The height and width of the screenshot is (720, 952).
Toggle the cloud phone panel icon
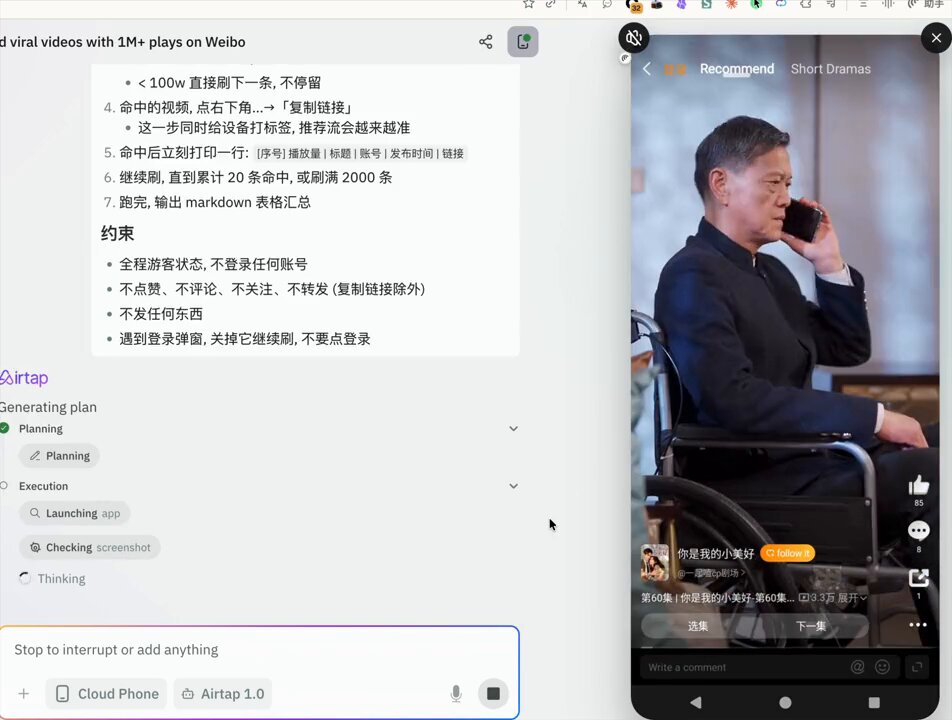tap(523, 42)
